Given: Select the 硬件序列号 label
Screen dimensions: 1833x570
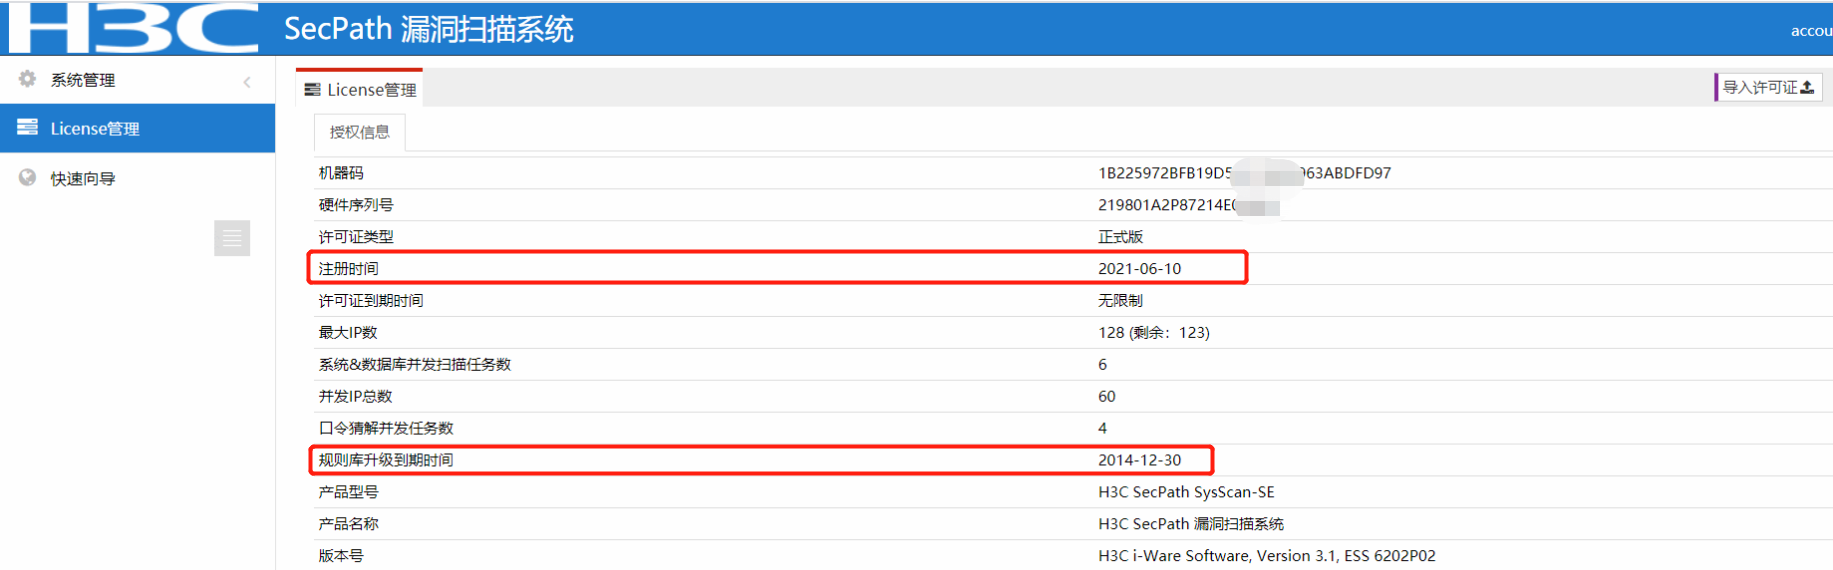Looking at the screenshot, I should click(x=356, y=205).
